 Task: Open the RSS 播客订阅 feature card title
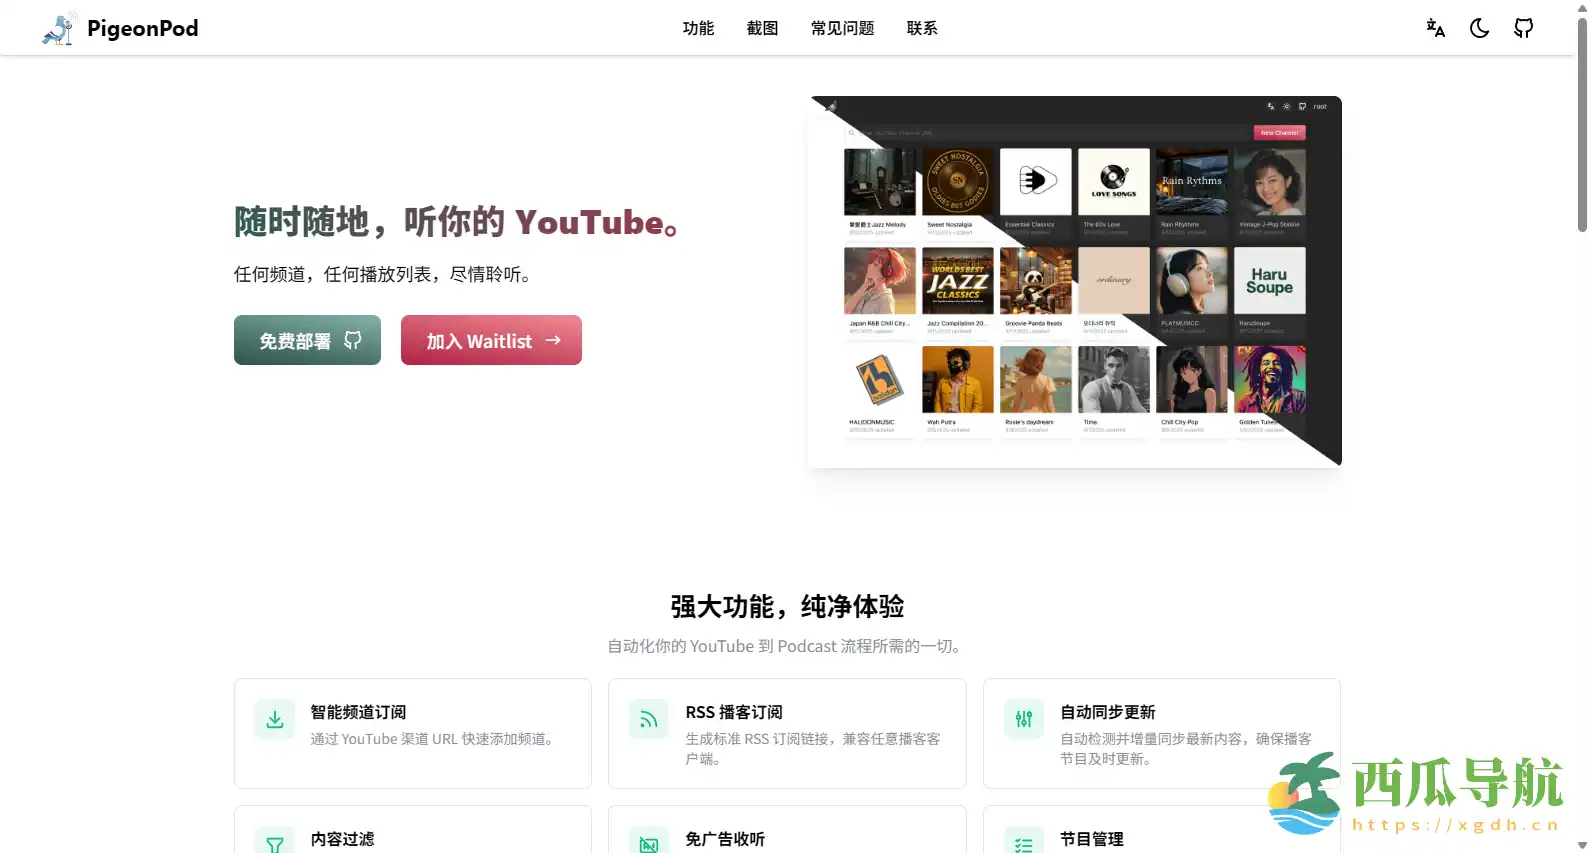[734, 712]
